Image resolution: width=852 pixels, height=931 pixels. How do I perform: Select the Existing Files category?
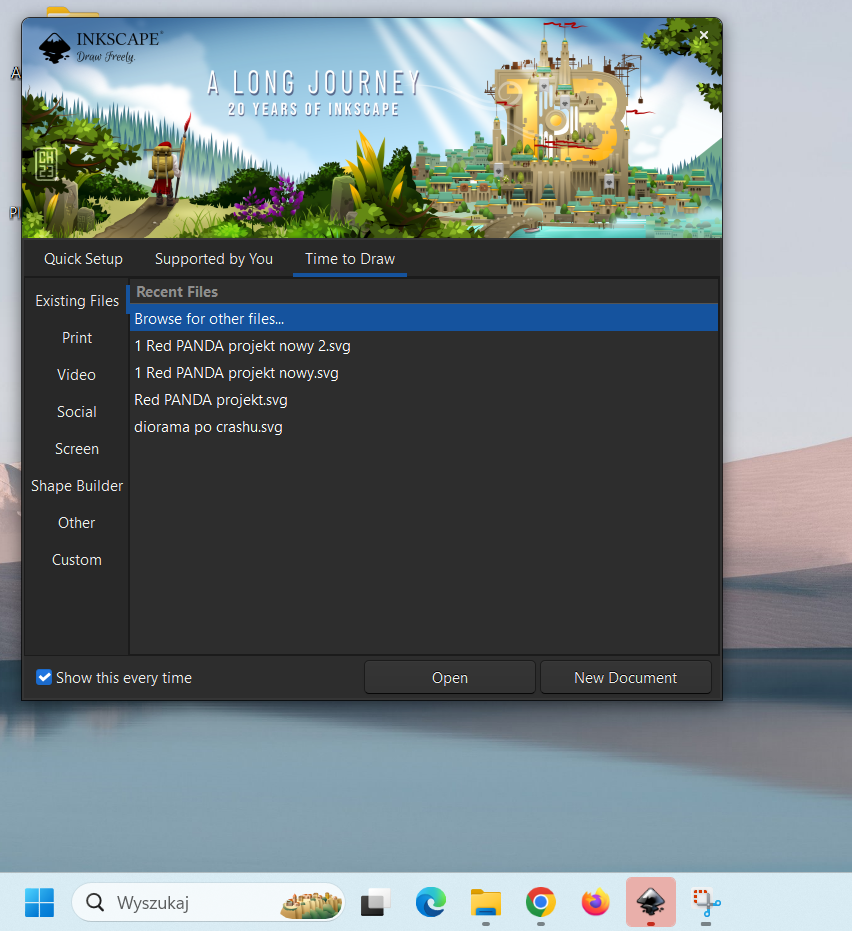pyautogui.click(x=77, y=301)
